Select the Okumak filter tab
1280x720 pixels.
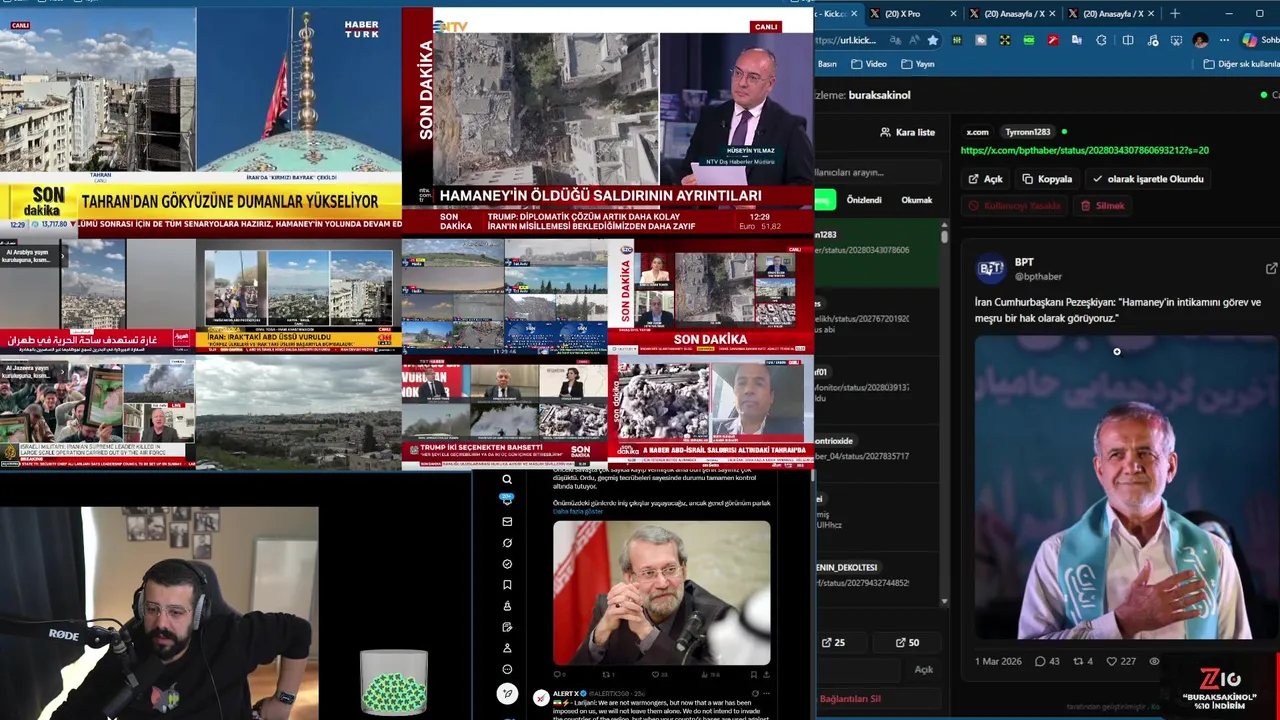pos(917,200)
